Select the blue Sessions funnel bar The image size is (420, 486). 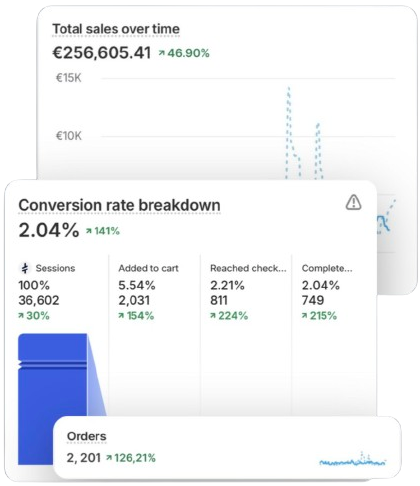coord(53,399)
